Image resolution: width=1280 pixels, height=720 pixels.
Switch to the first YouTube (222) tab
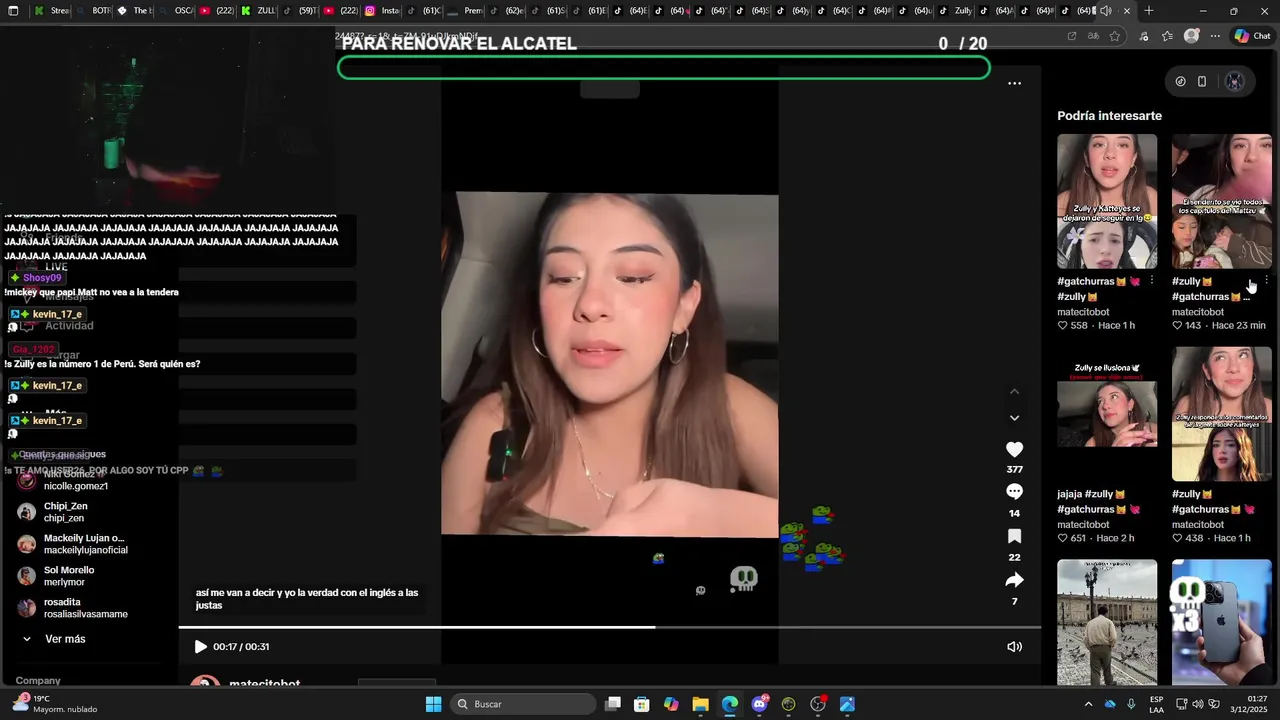pyautogui.click(x=217, y=11)
